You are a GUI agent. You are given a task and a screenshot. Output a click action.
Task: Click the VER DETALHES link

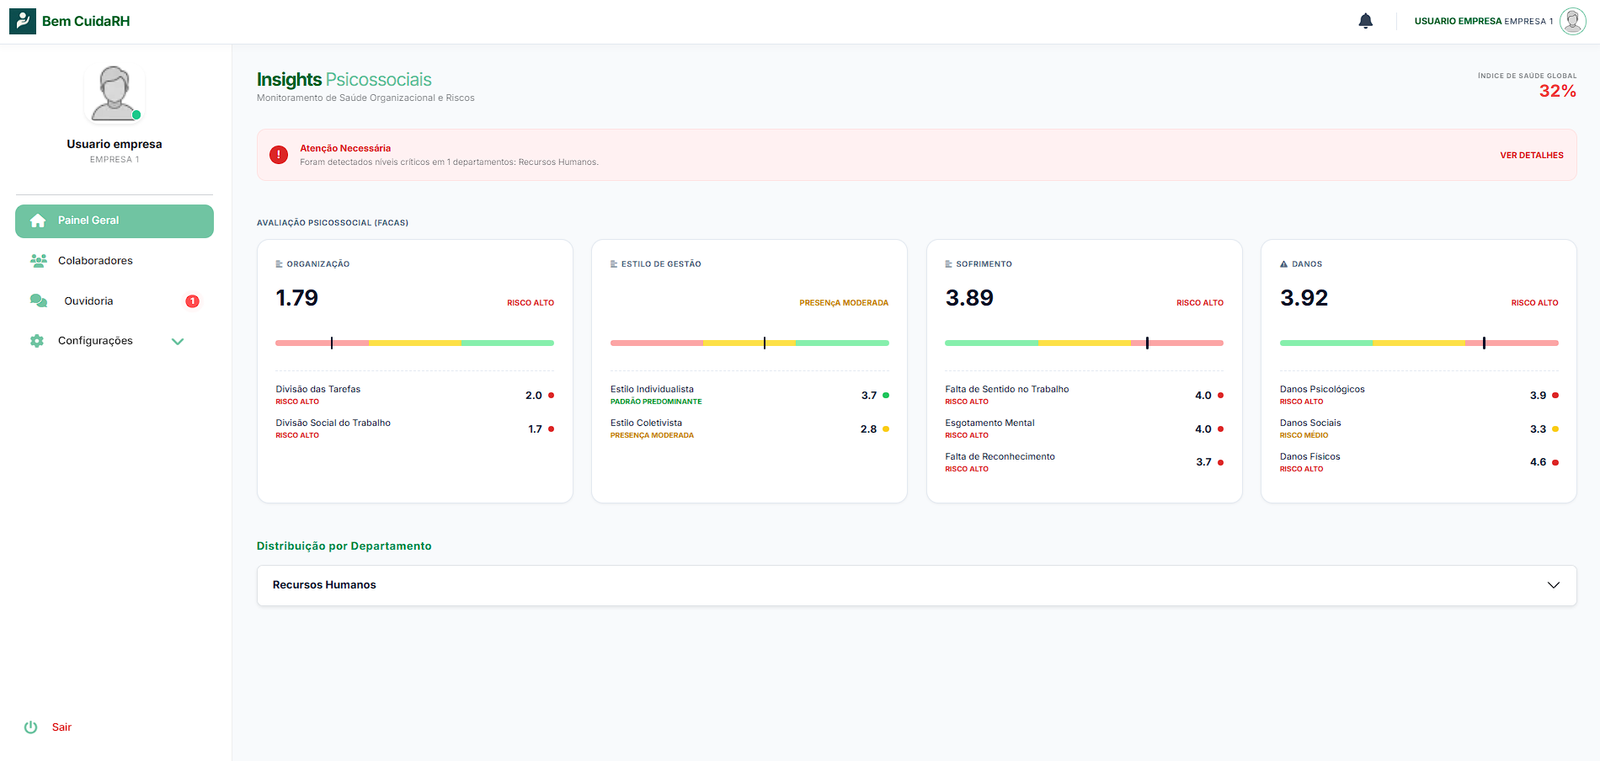pyautogui.click(x=1531, y=155)
